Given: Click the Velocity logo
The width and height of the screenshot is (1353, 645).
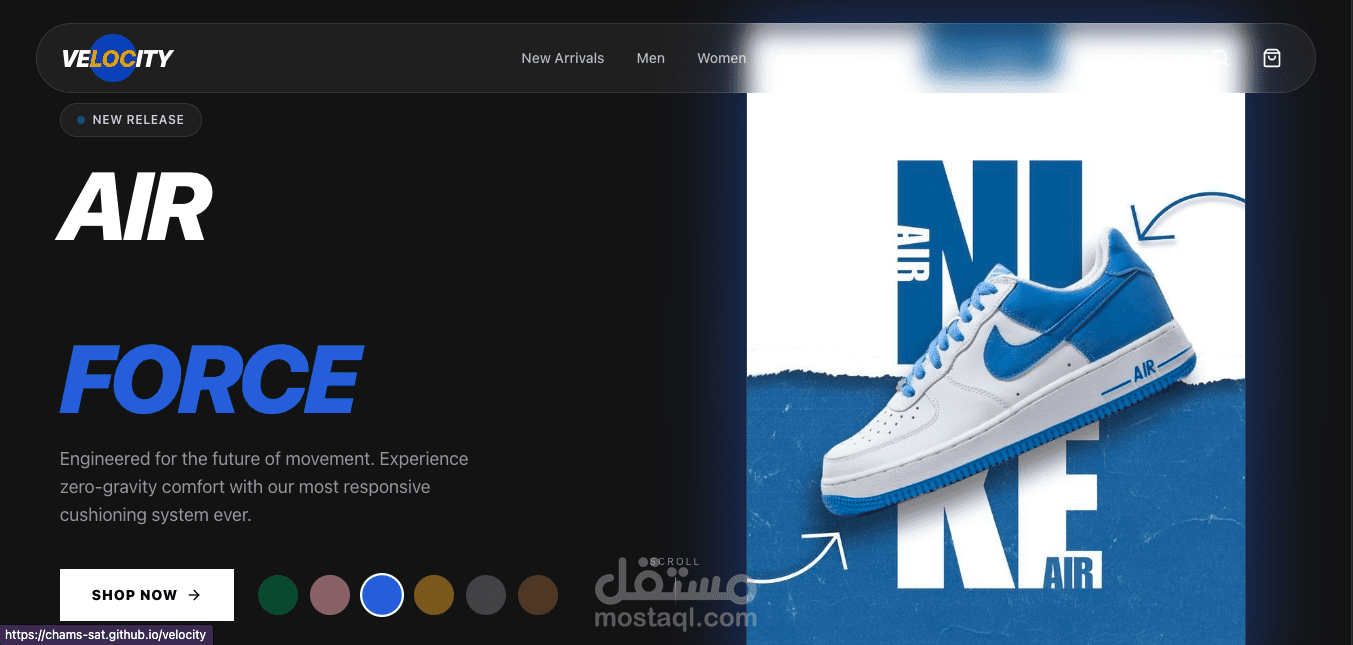Looking at the screenshot, I should [117, 58].
